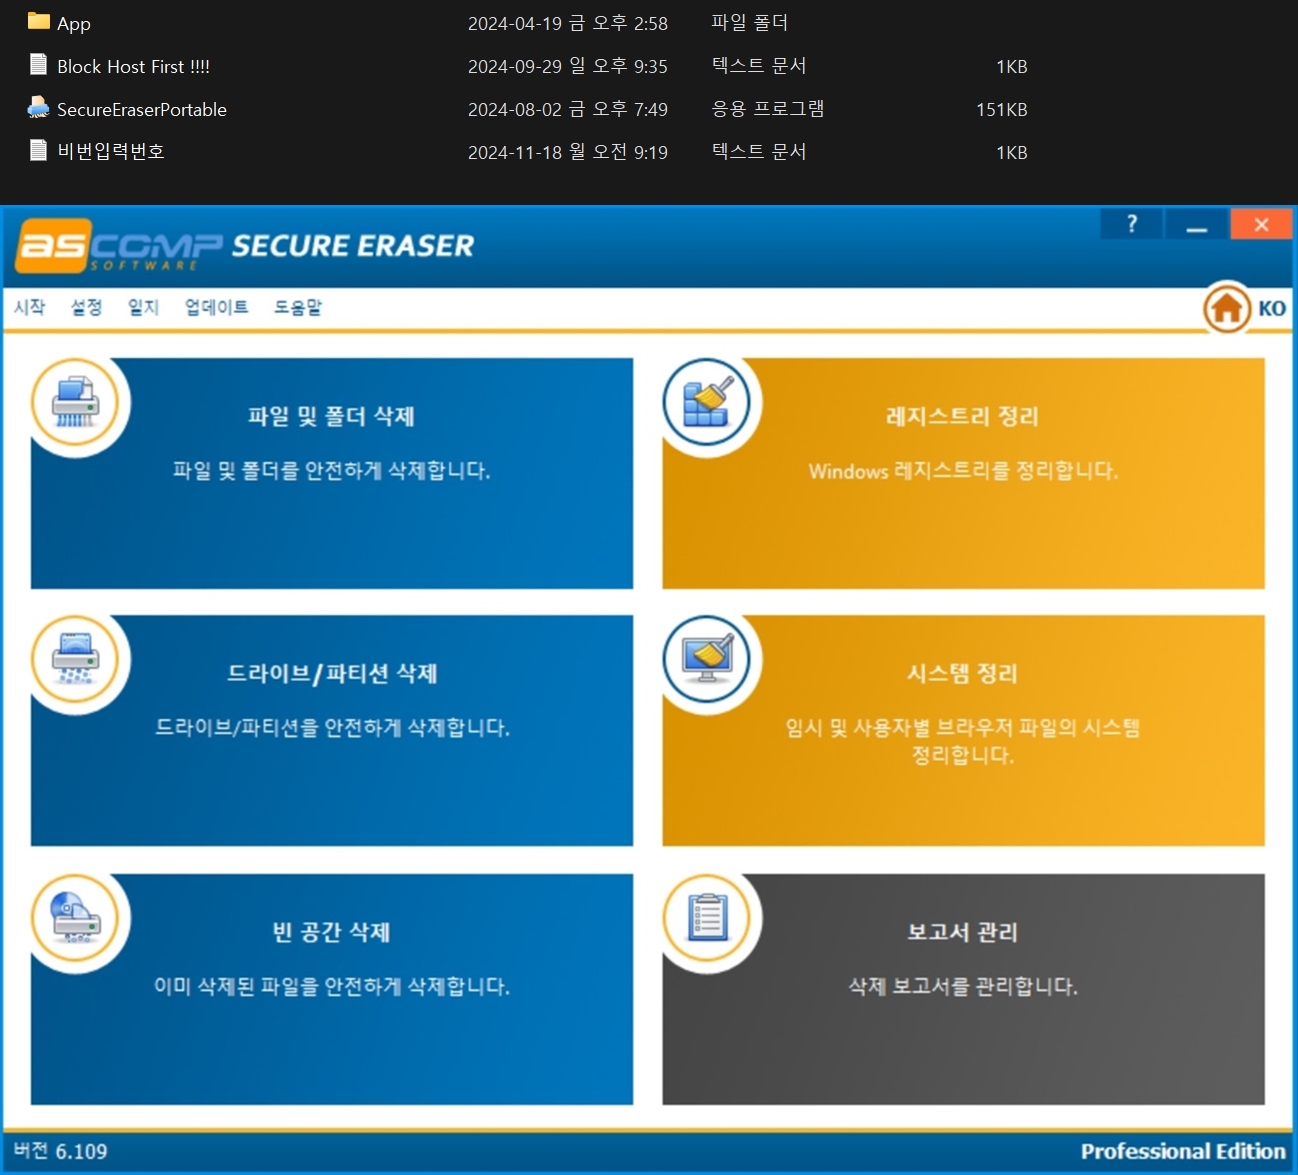Open the 설정 menu
This screenshot has width=1298, height=1175.
coord(86,307)
